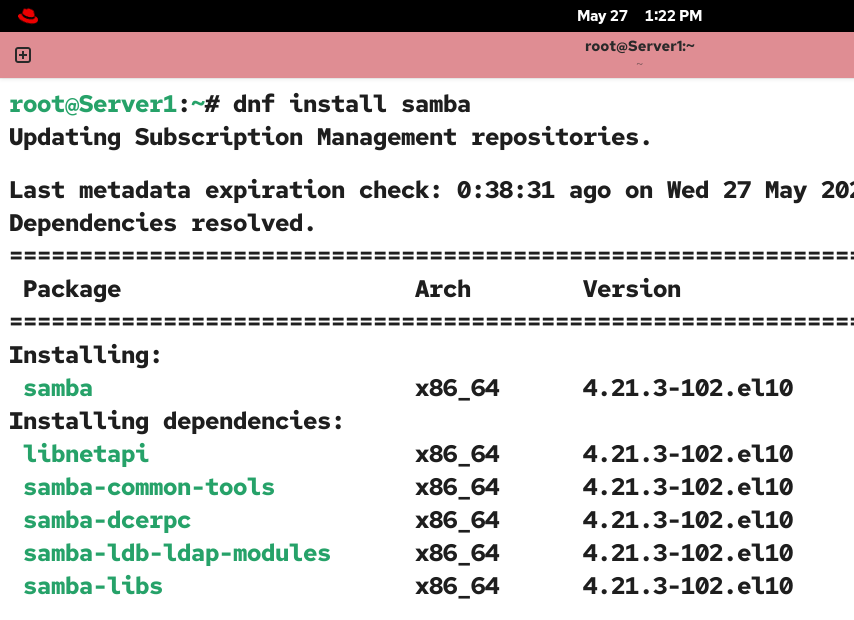Screen dimensions: 854x620
Task: Click 'Updating Subscription Management repositories.' line
Action: tap(330, 137)
